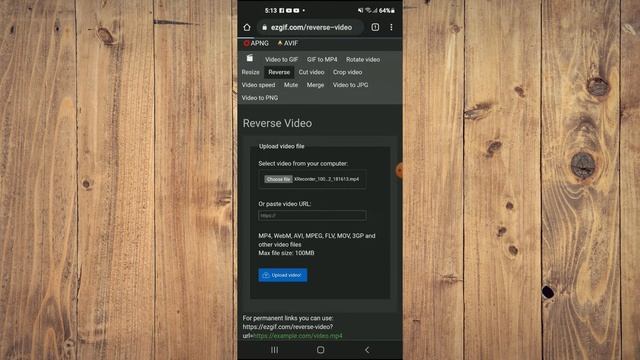The height and width of the screenshot is (360, 640).
Task: Click the Max file size: 100MB text
Action: coord(286,253)
